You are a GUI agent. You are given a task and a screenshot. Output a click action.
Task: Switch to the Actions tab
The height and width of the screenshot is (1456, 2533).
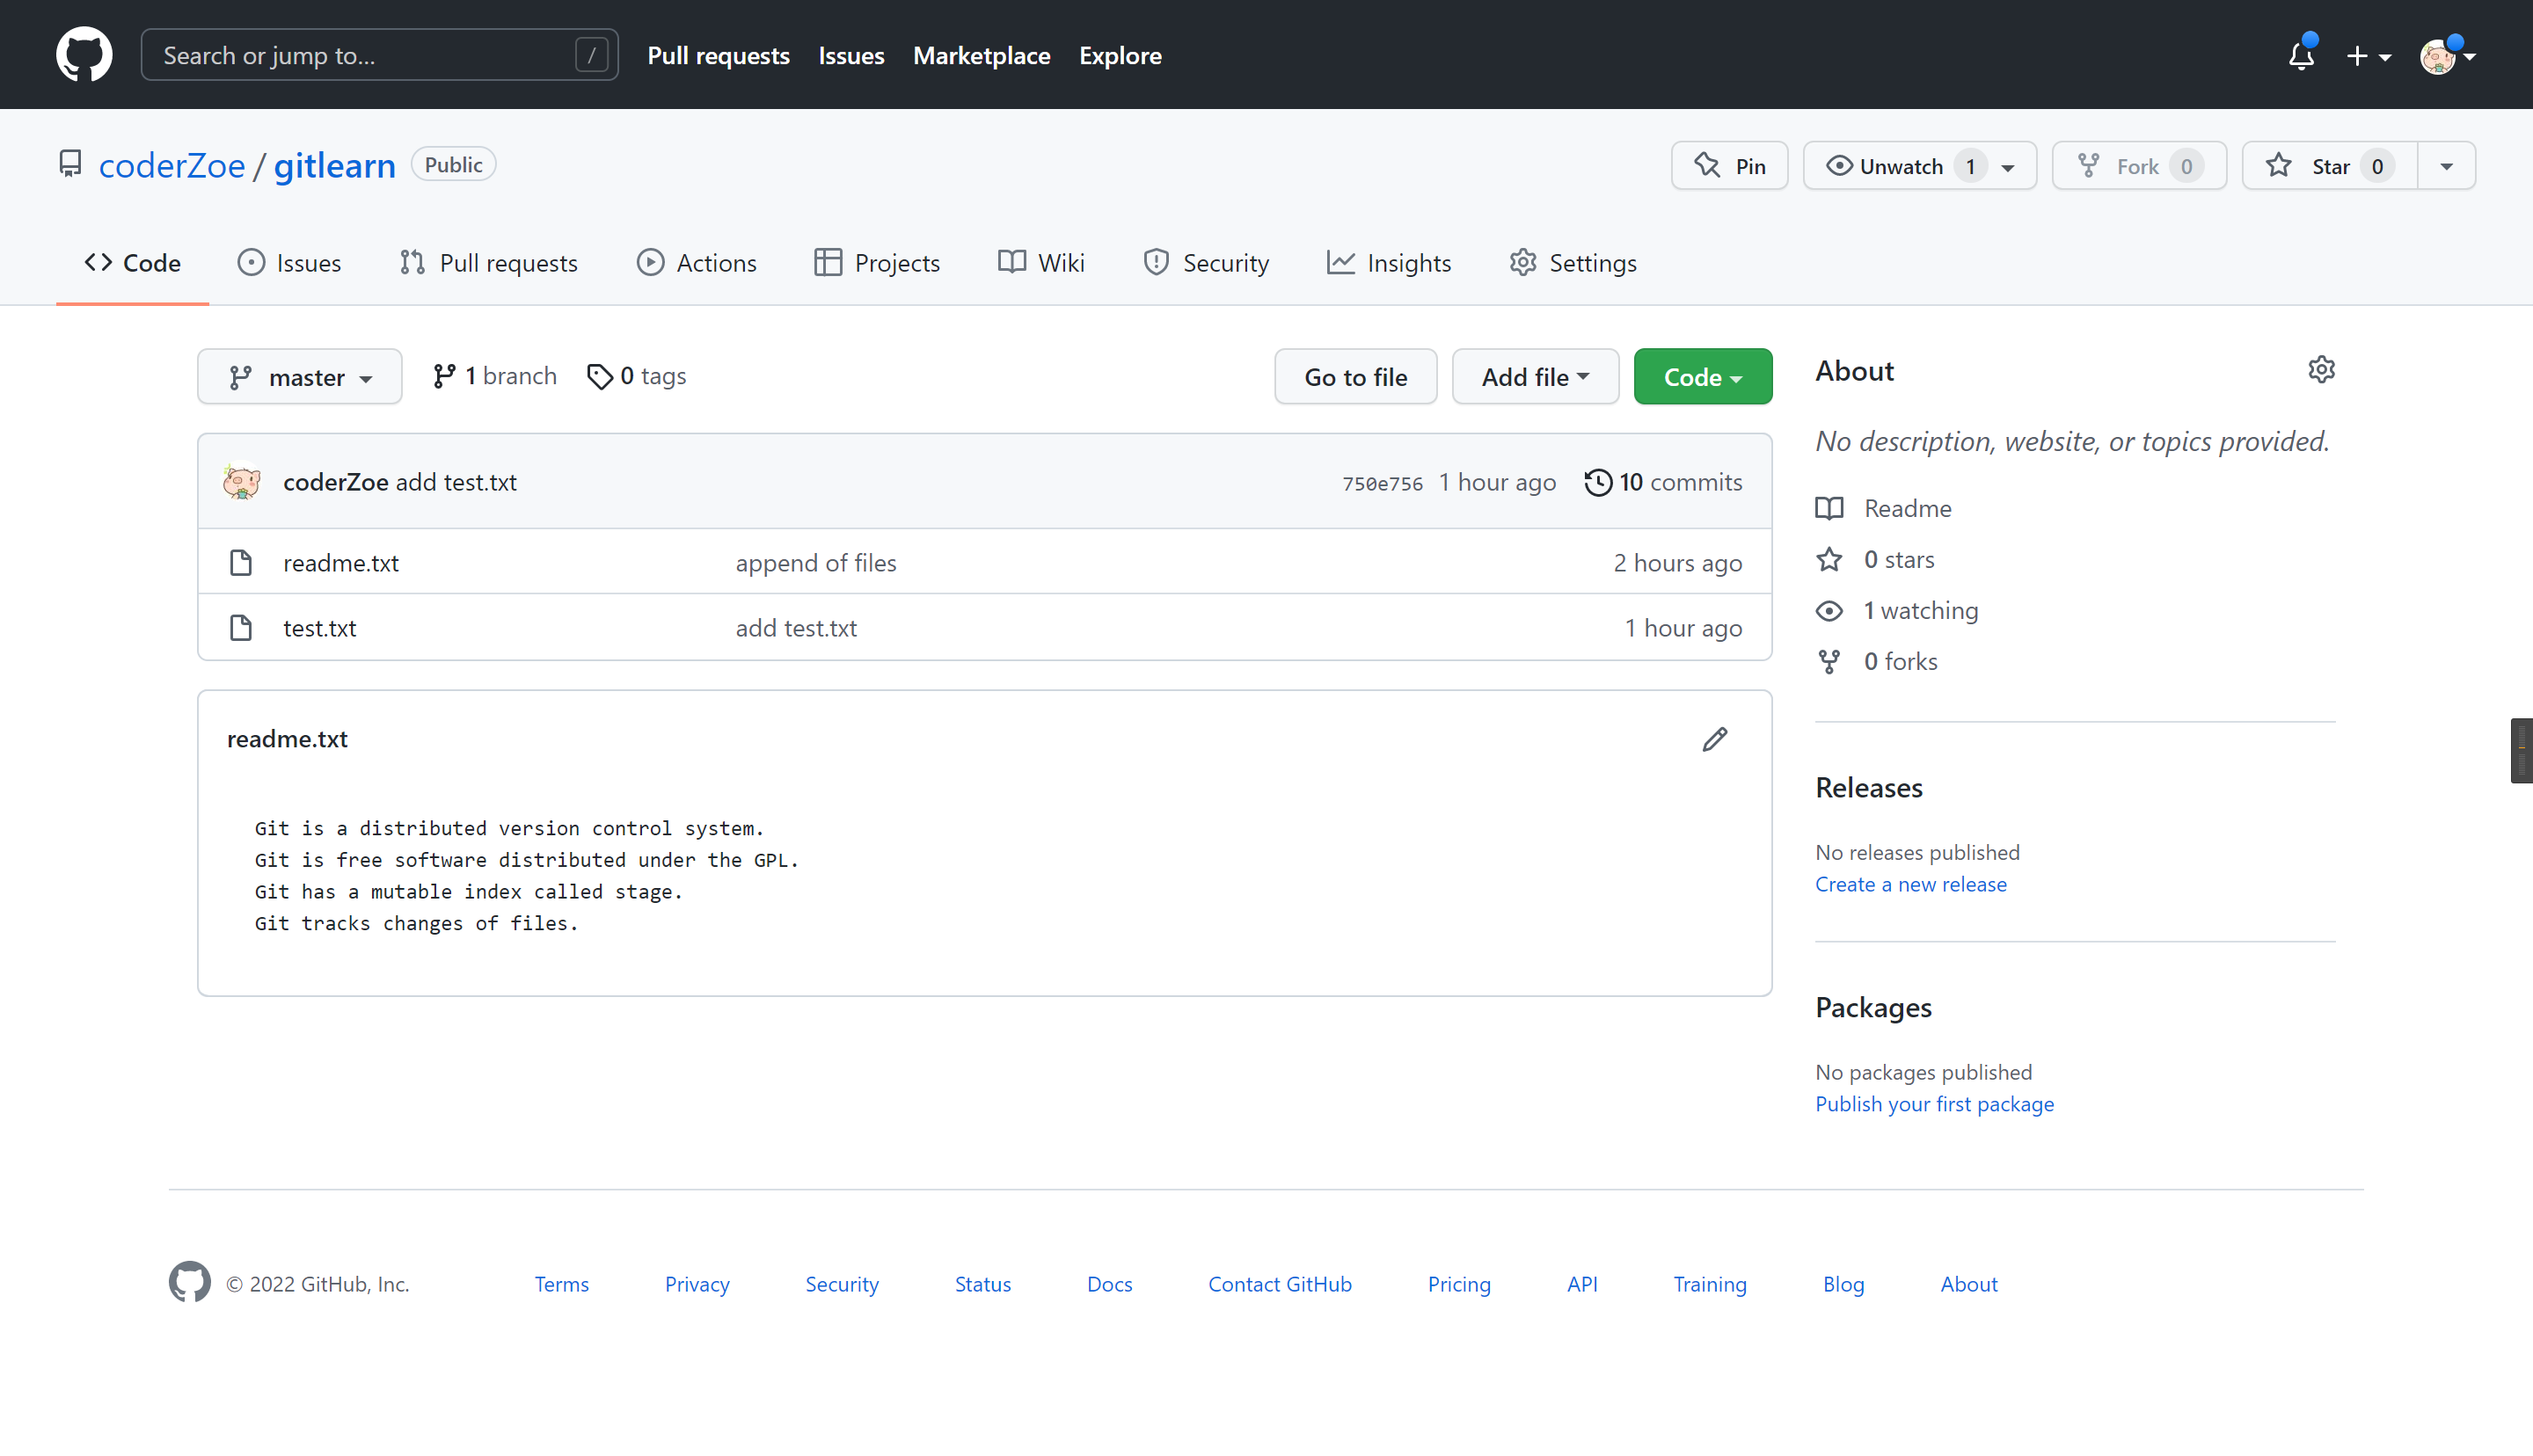697,263
